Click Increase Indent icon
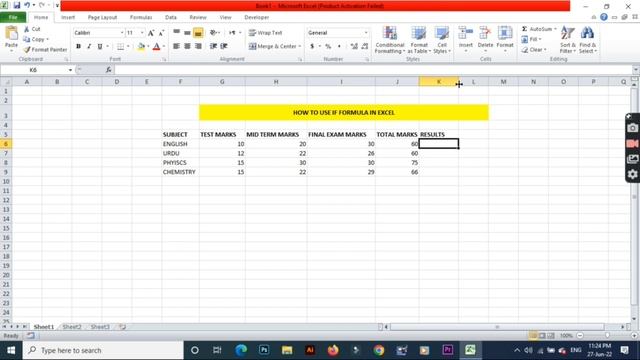The height and width of the screenshot is (360, 640). tap(224, 46)
